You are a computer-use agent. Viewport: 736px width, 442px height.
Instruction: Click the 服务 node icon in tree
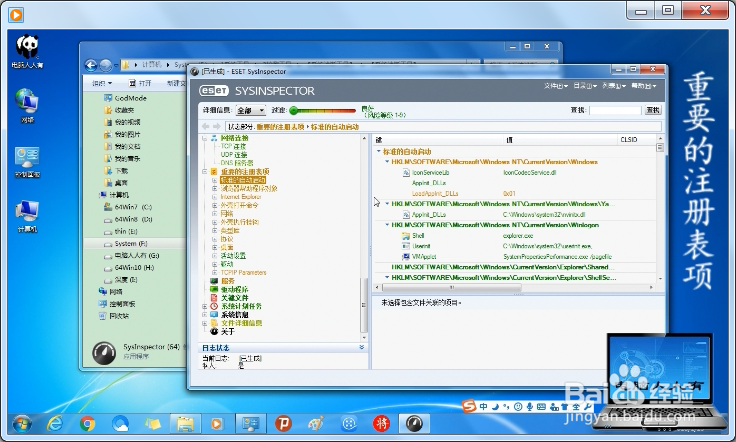coord(214,281)
